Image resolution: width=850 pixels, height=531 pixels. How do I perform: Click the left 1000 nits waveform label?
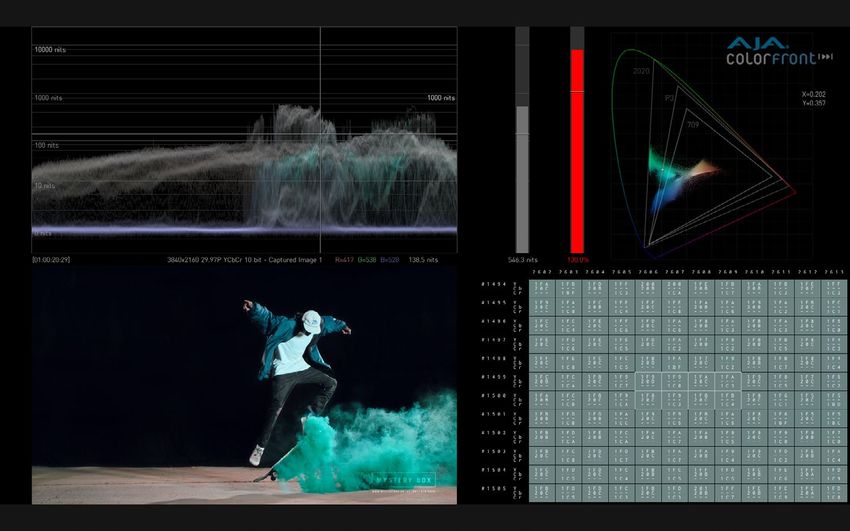(48, 98)
